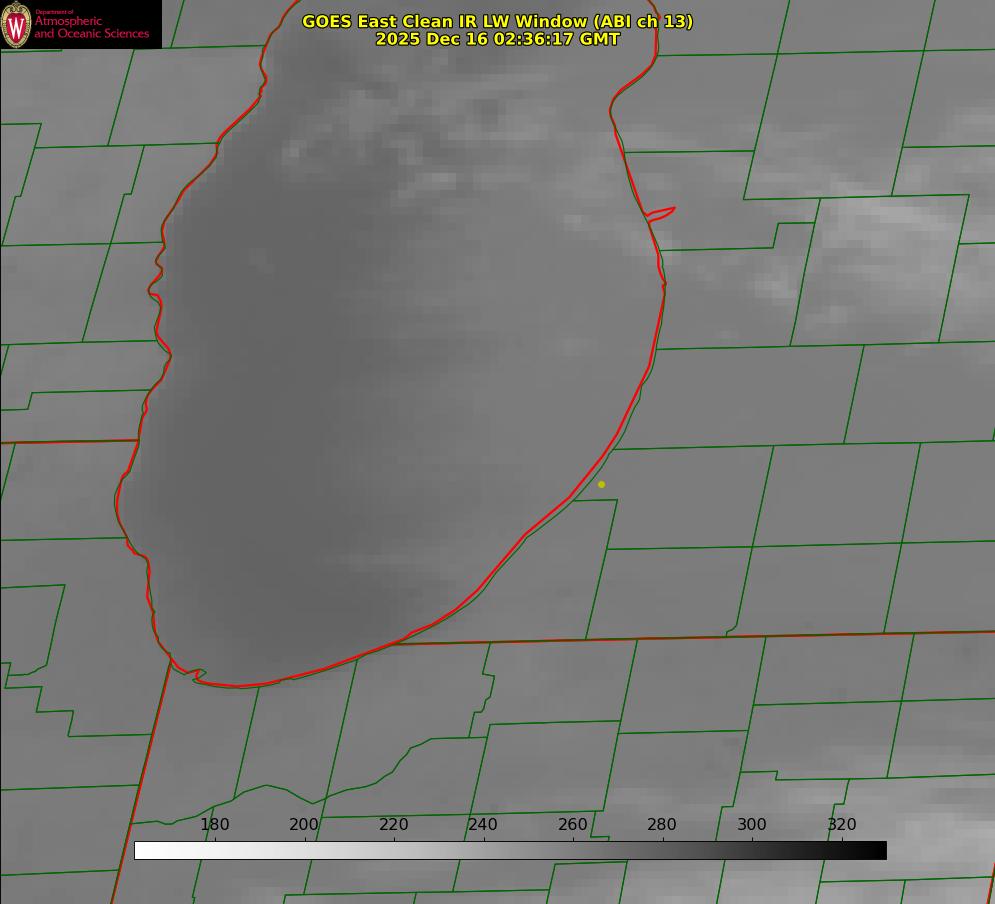
Task: Click the black end of the colorbar
Action: [x=878, y=850]
